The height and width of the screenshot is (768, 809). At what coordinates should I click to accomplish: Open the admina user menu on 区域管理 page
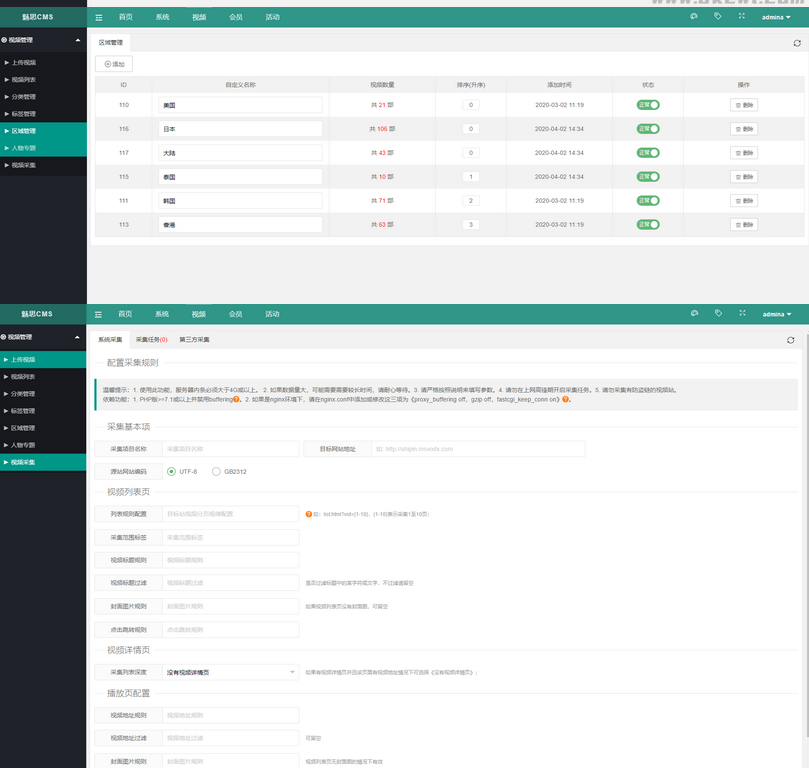[x=776, y=17]
